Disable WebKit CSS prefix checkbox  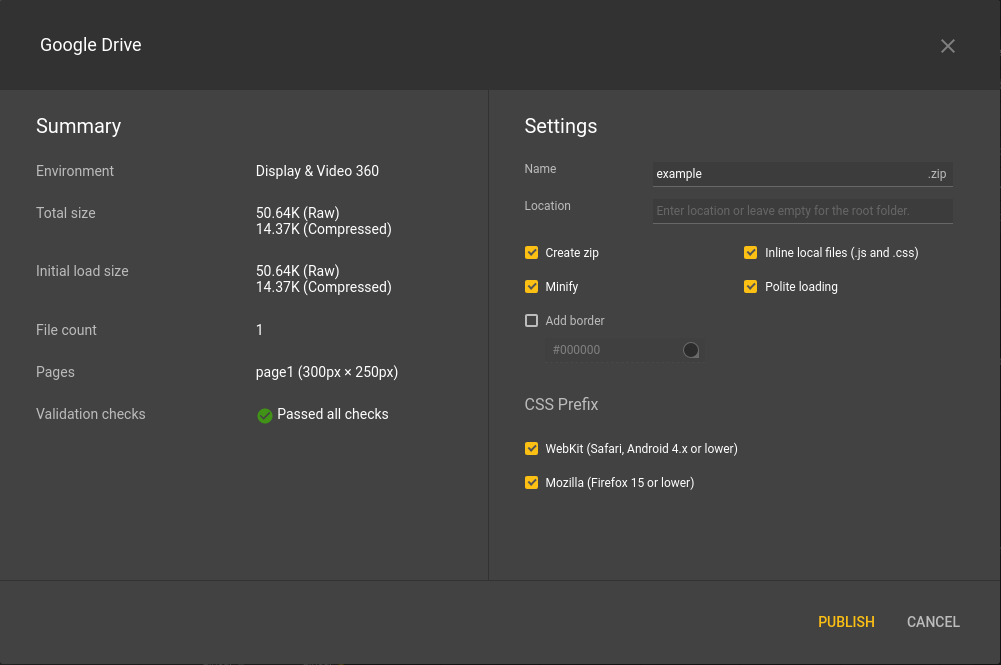tap(532, 449)
